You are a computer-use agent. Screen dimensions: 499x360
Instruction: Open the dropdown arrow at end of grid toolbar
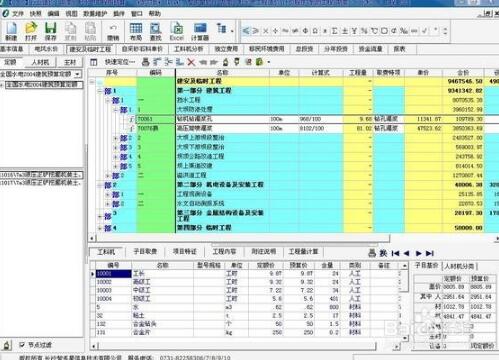coord(269,62)
